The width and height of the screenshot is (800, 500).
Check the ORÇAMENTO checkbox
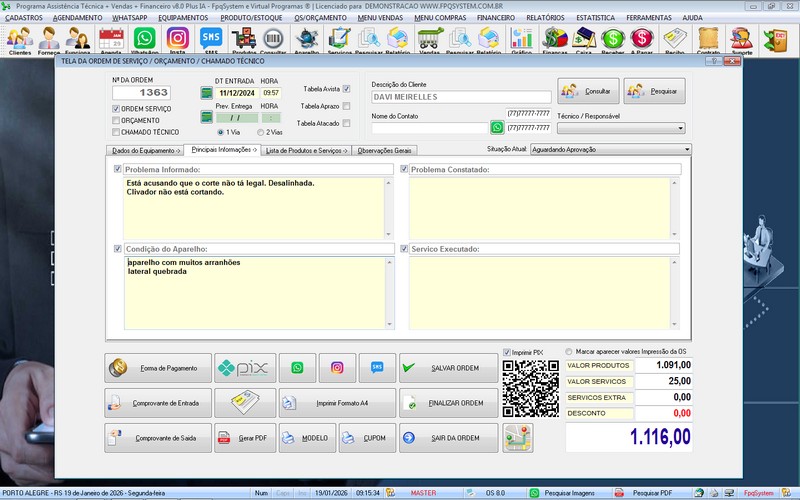pyautogui.click(x=116, y=120)
